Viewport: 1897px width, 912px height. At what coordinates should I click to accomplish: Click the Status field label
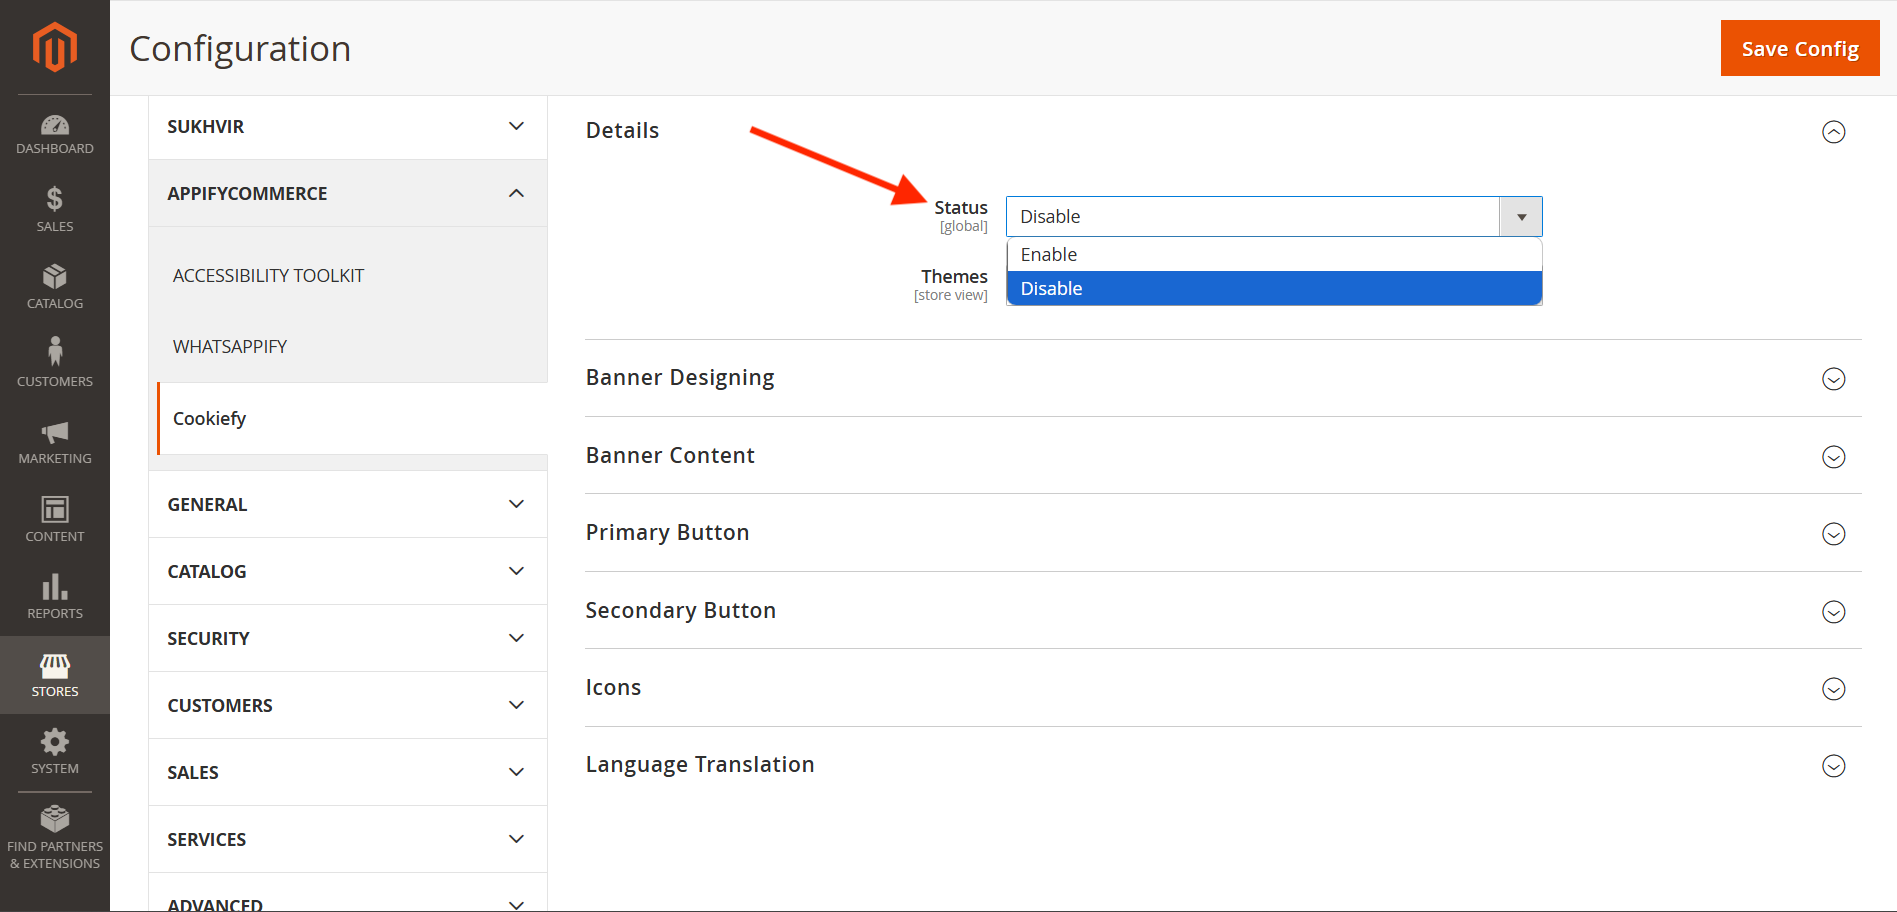click(961, 208)
